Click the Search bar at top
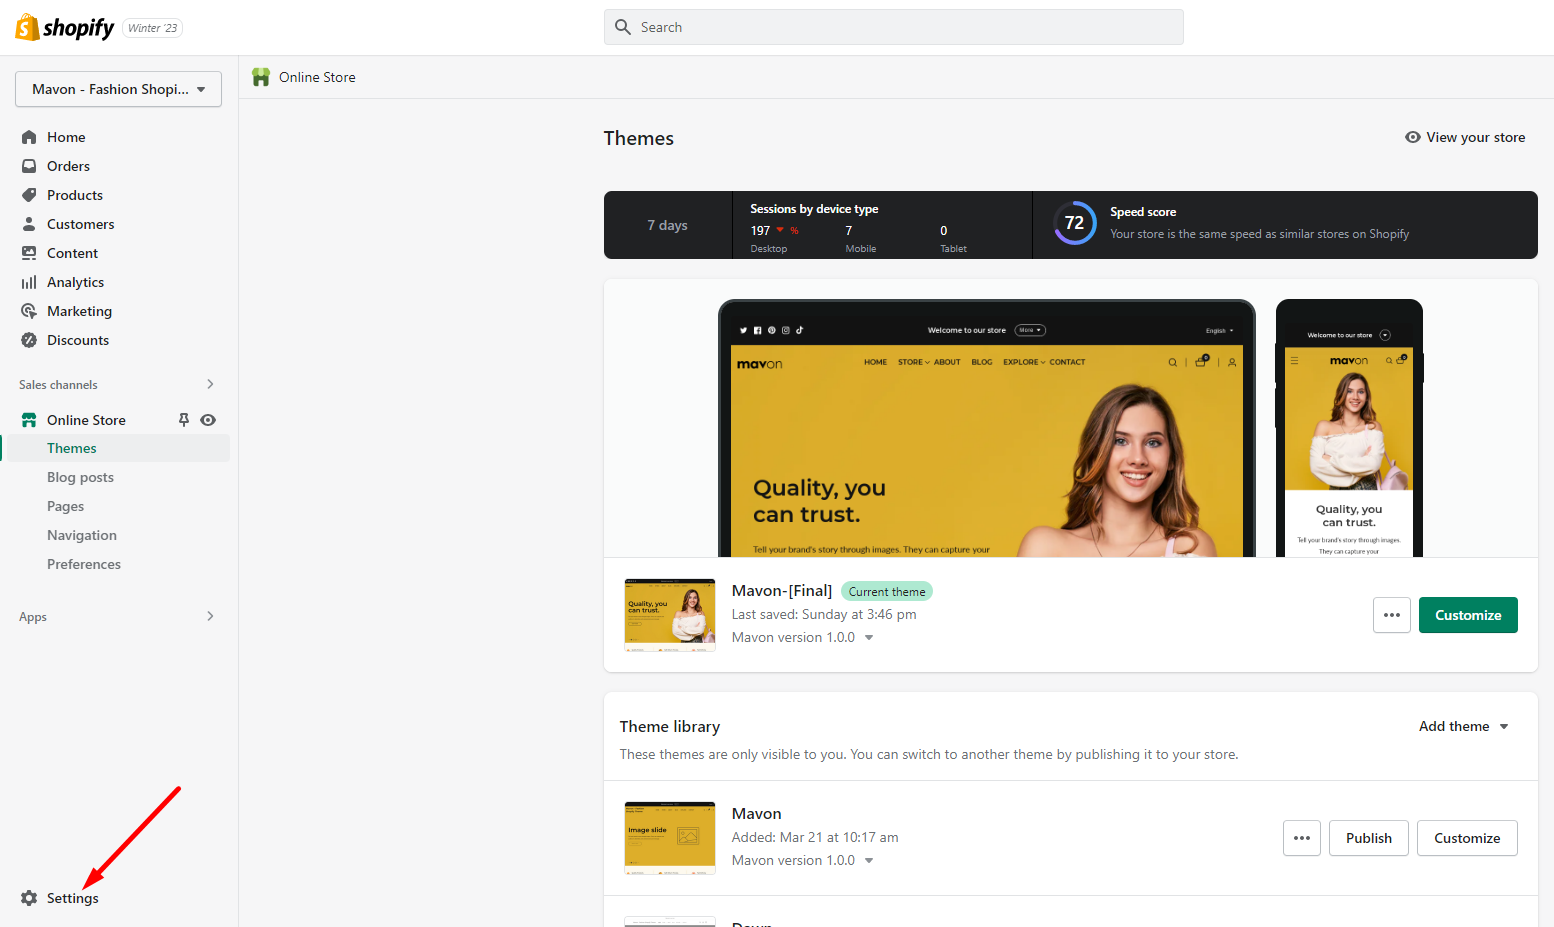 [893, 27]
